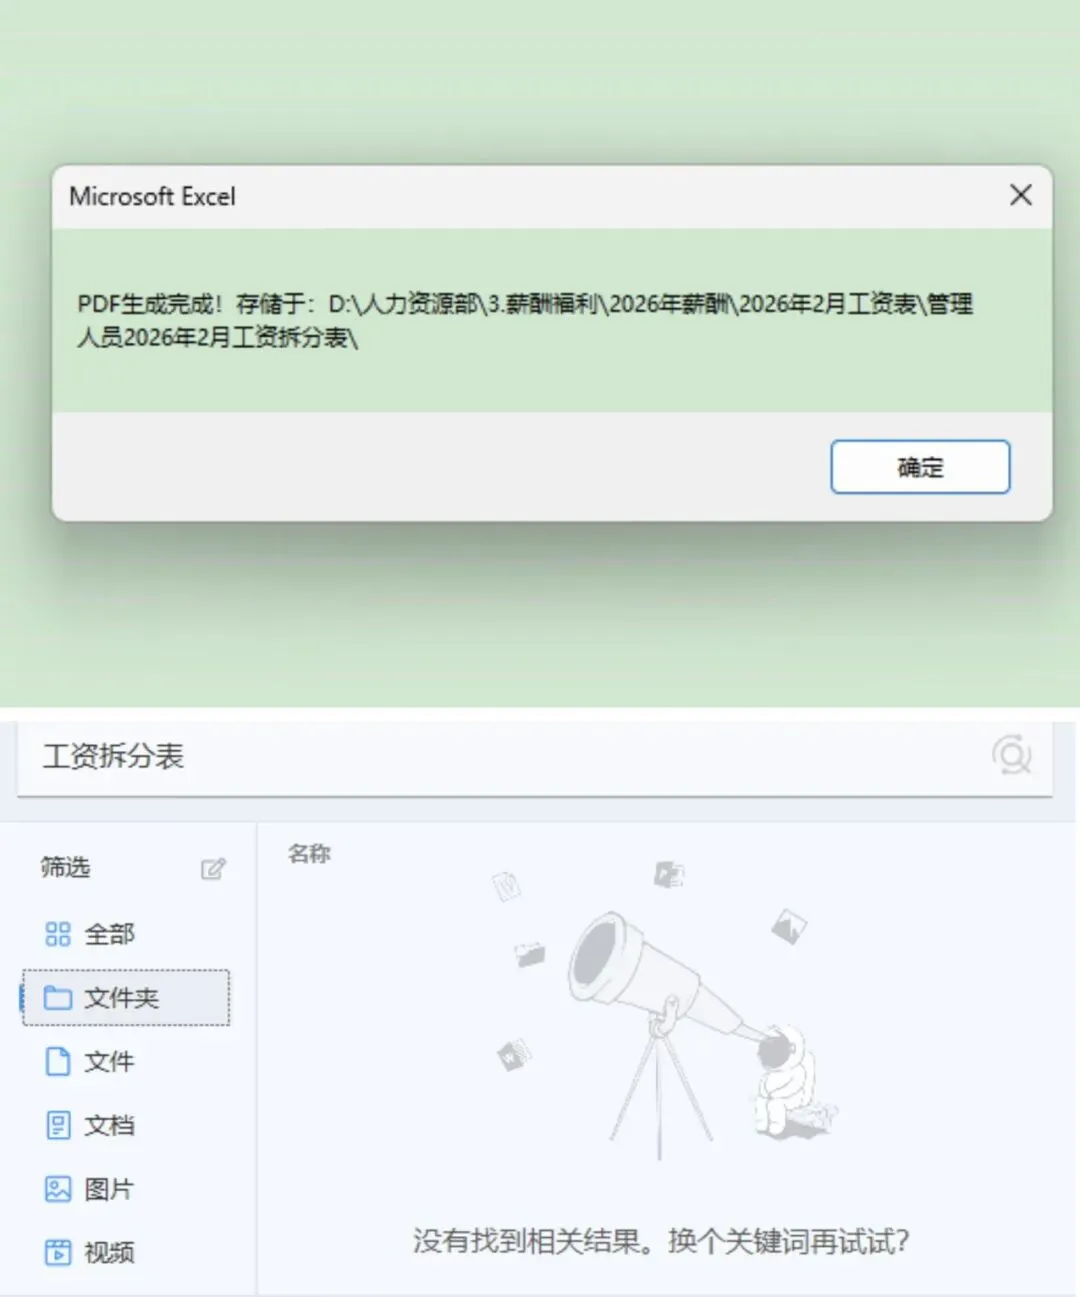This screenshot has height=1297, width=1080.
Task: Select the 全部 grid icon filter
Action: pyautogui.click(x=90, y=934)
